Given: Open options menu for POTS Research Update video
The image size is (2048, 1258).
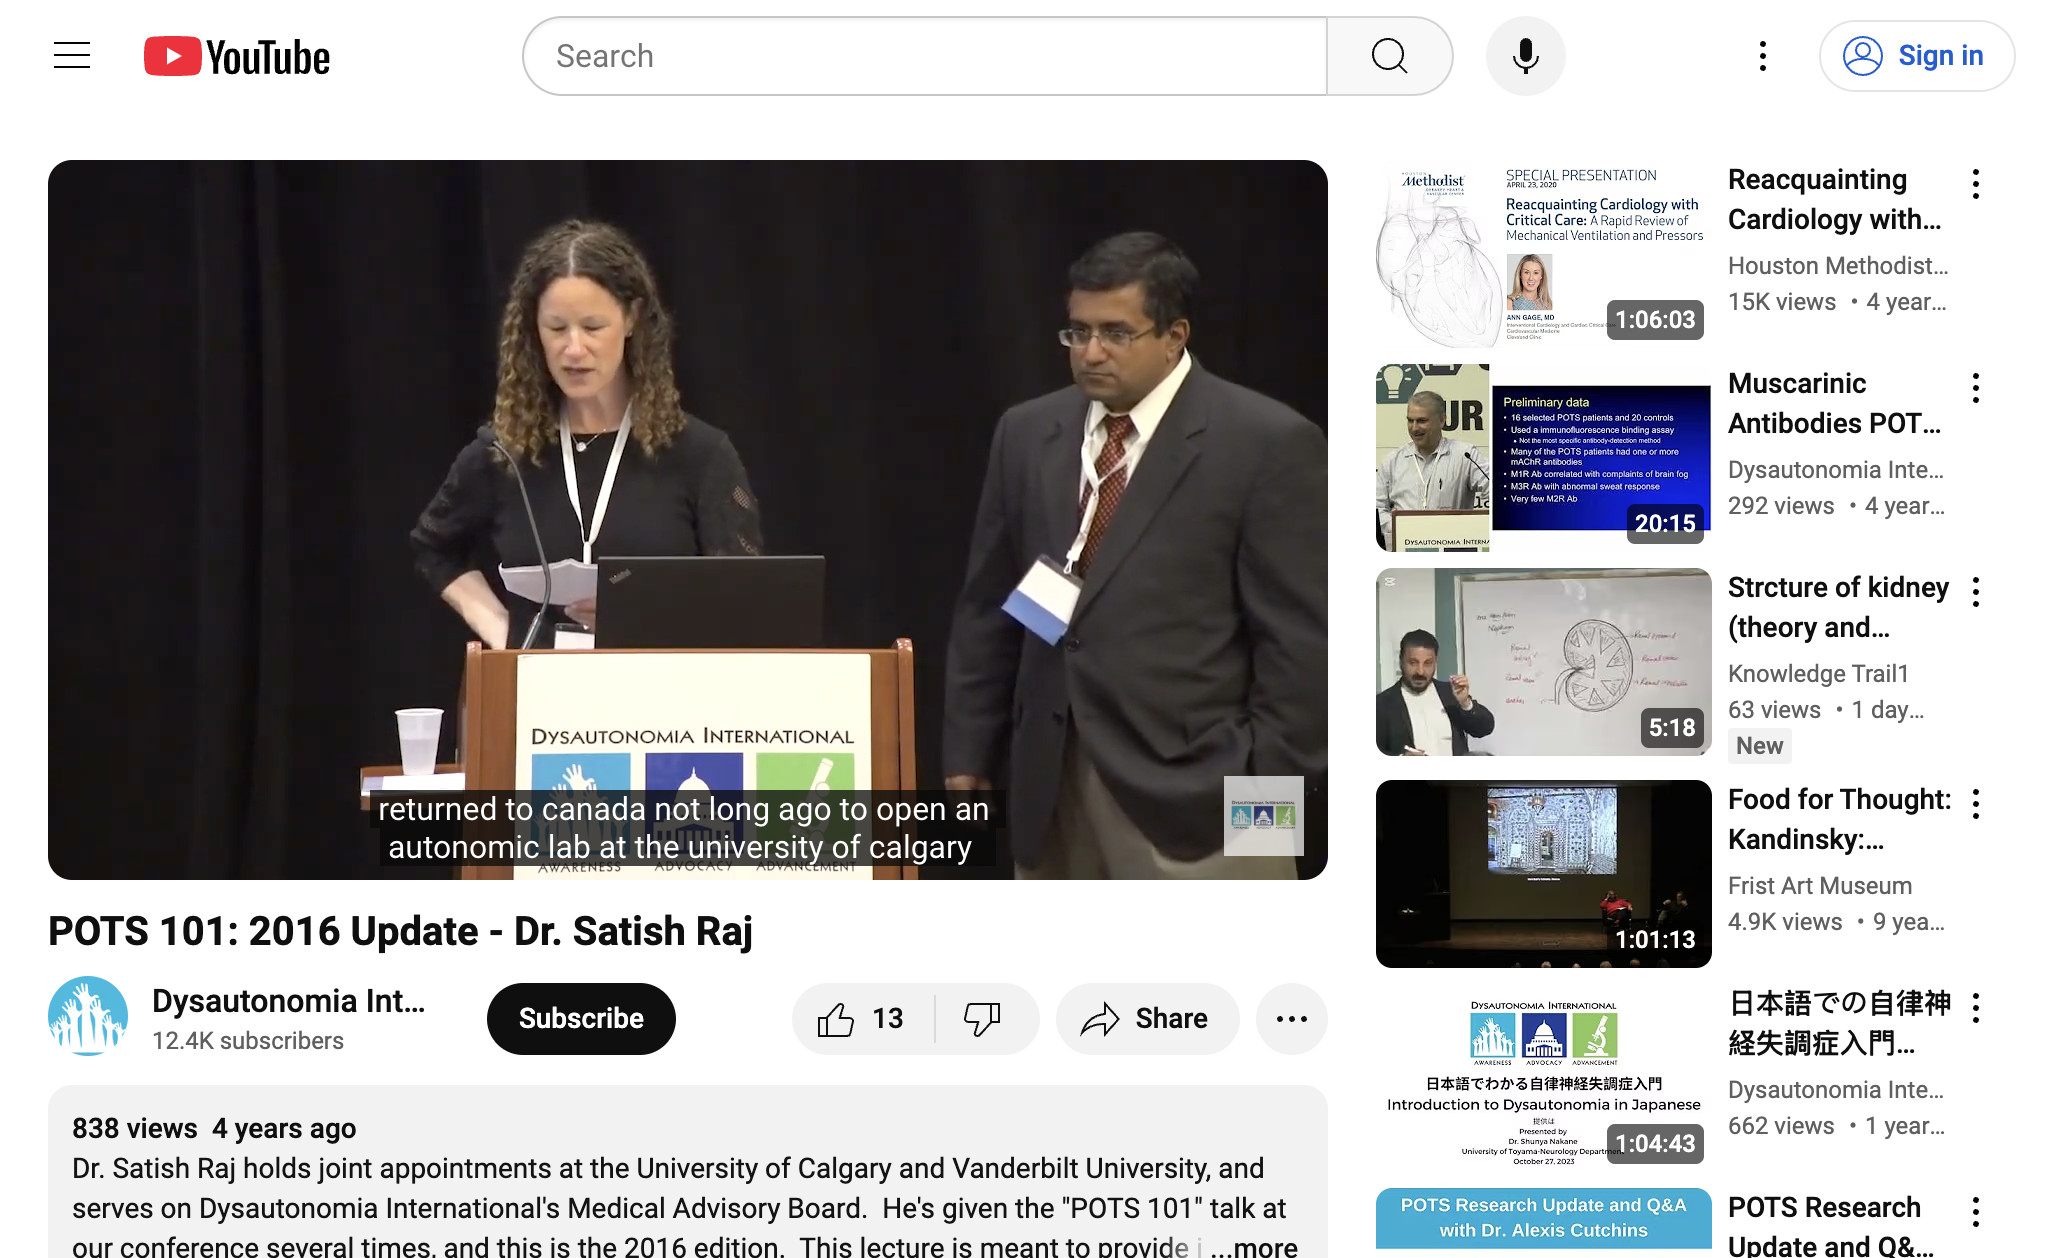Looking at the screenshot, I should tap(1975, 1212).
